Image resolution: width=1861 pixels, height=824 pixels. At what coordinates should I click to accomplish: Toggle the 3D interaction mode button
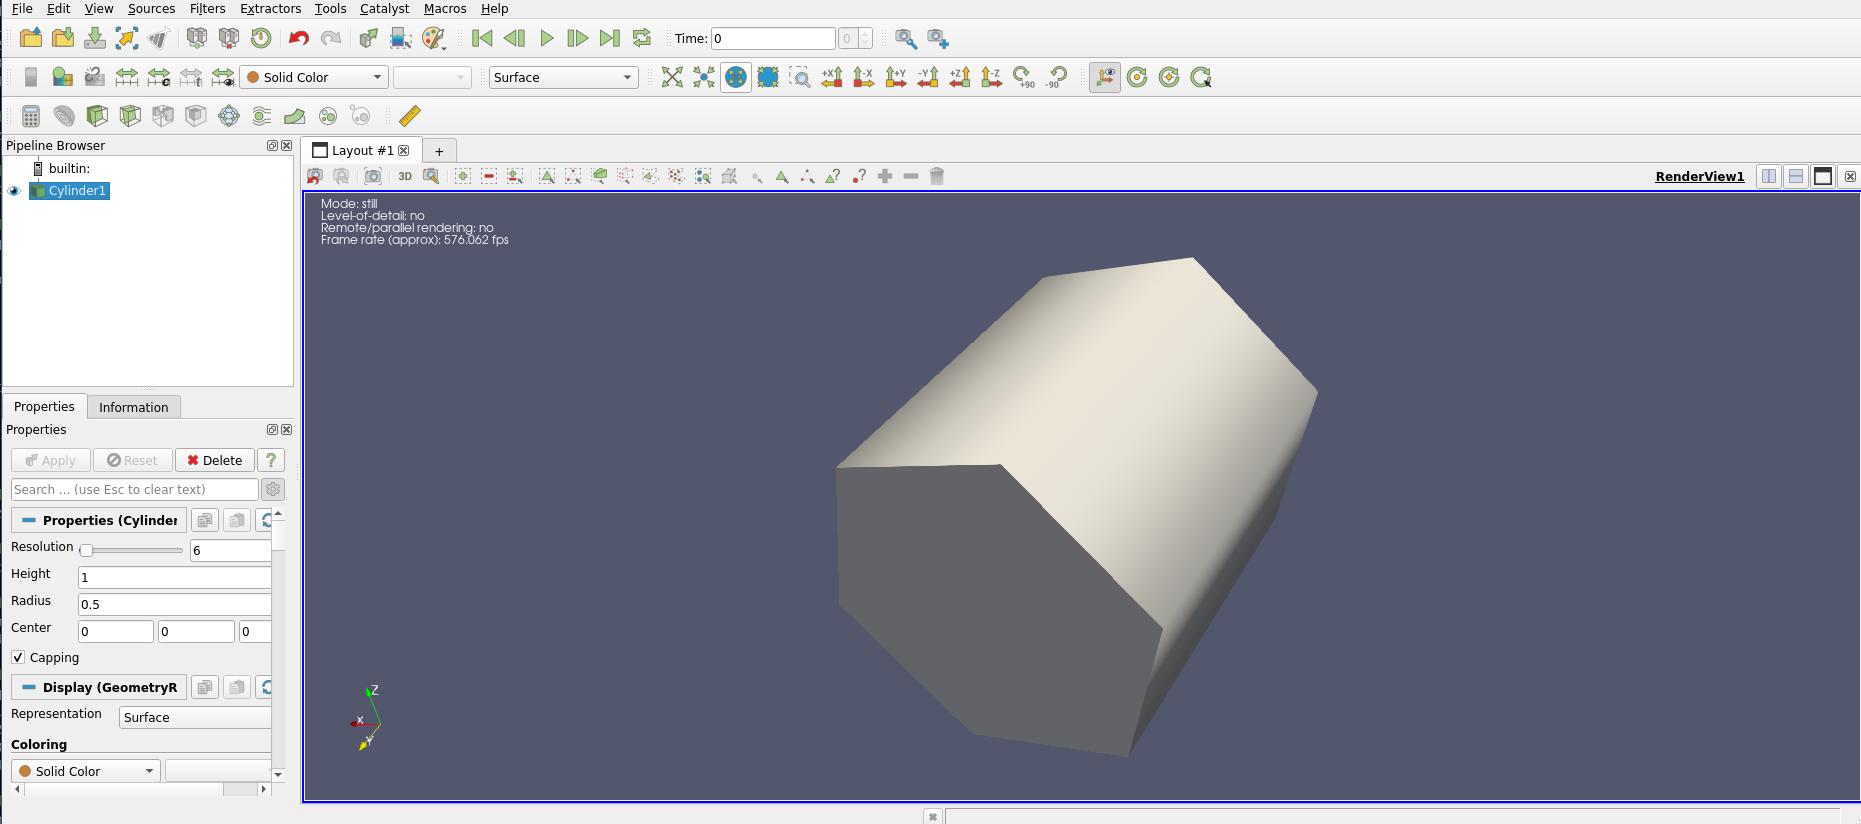point(405,176)
